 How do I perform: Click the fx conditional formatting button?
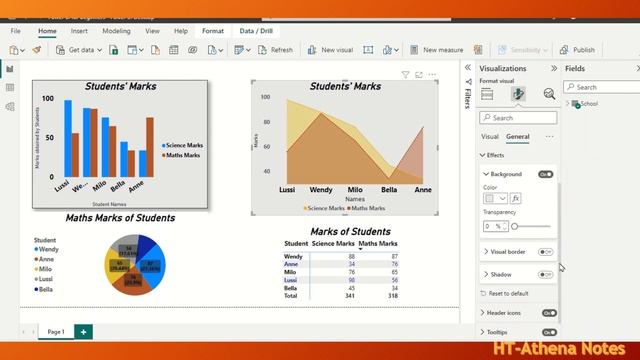point(516,198)
